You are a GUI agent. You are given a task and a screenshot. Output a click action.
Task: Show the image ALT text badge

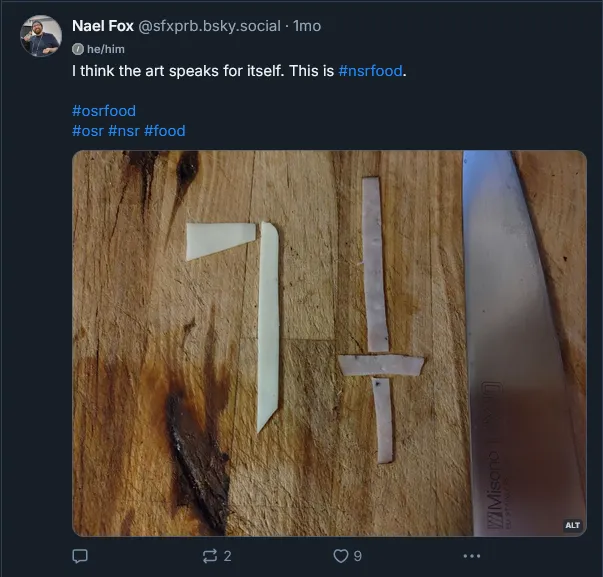pyautogui.click(x=572, y=525)
